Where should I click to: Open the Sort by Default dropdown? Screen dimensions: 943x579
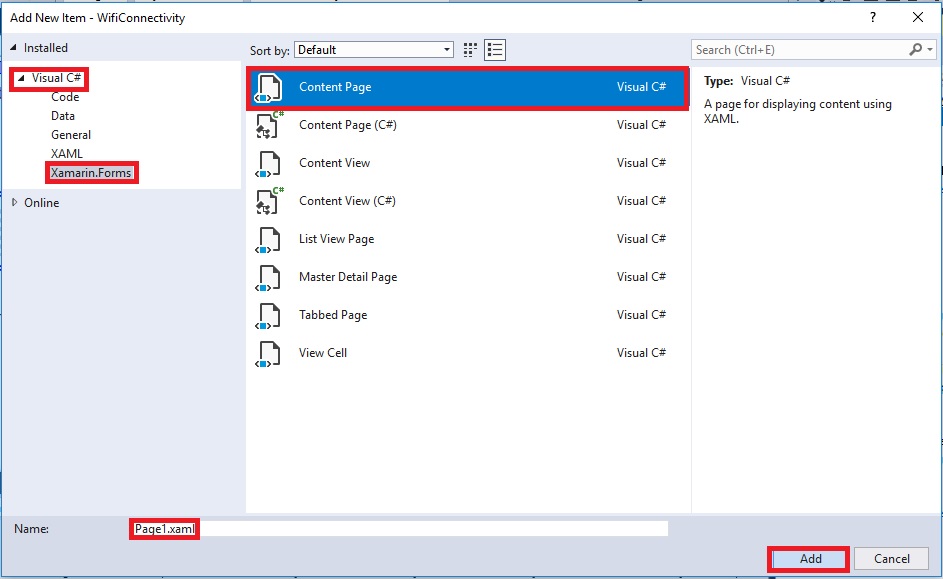pyautogui.click(x=374, y=50)
